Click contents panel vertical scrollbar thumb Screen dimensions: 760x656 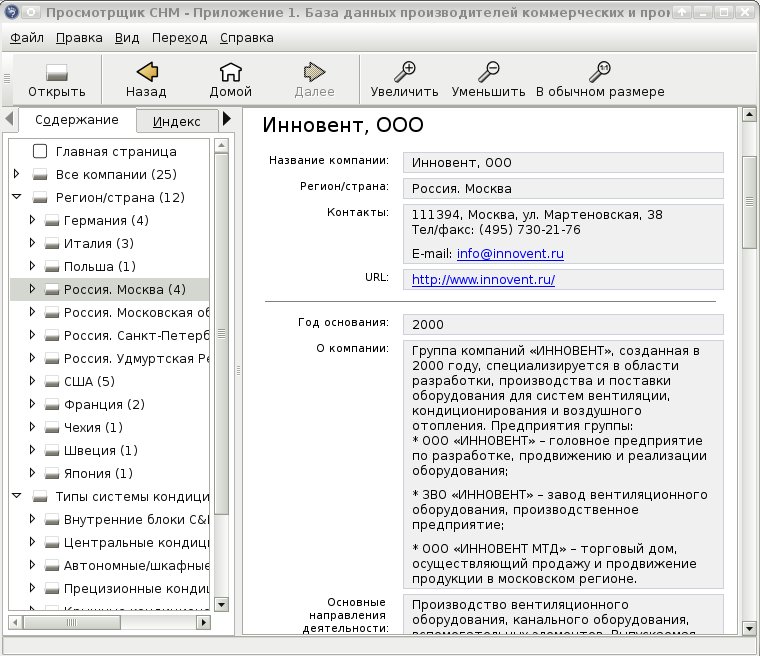[222, 334]
